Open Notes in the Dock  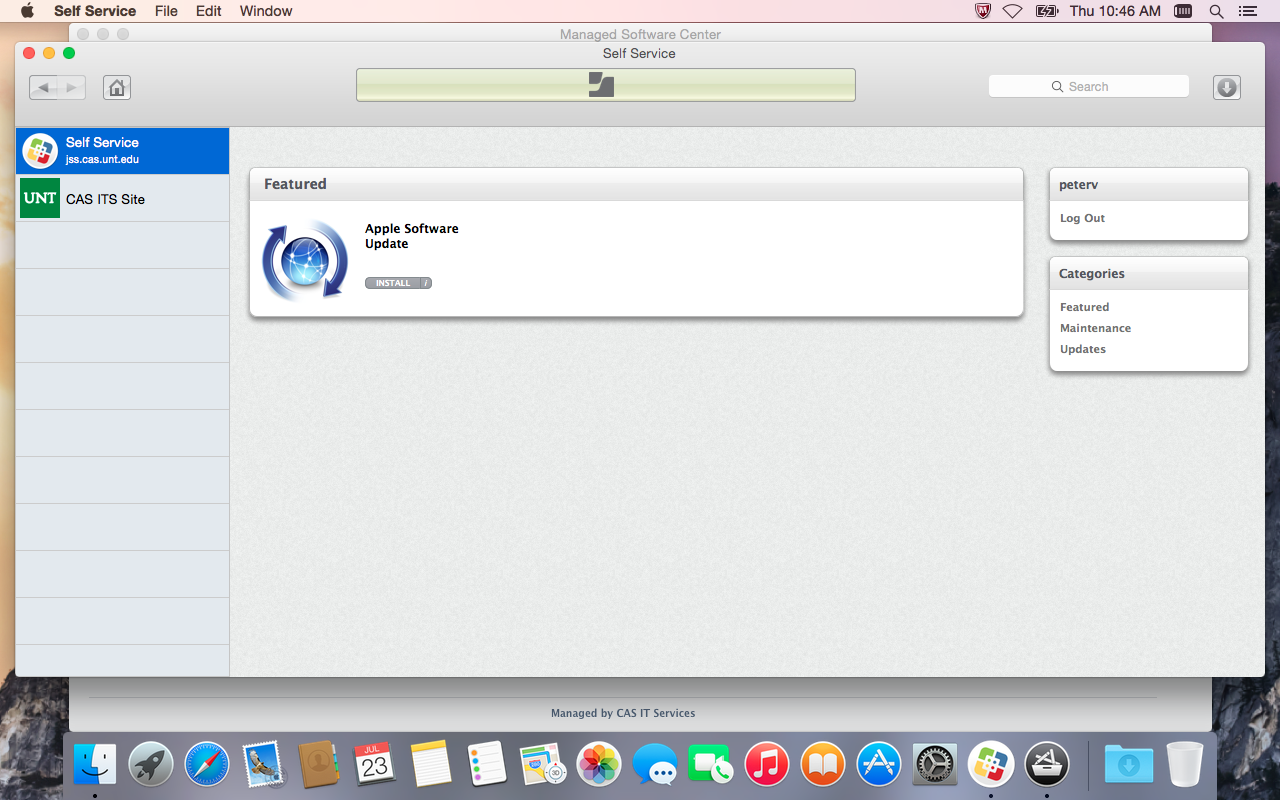[431, 765]
